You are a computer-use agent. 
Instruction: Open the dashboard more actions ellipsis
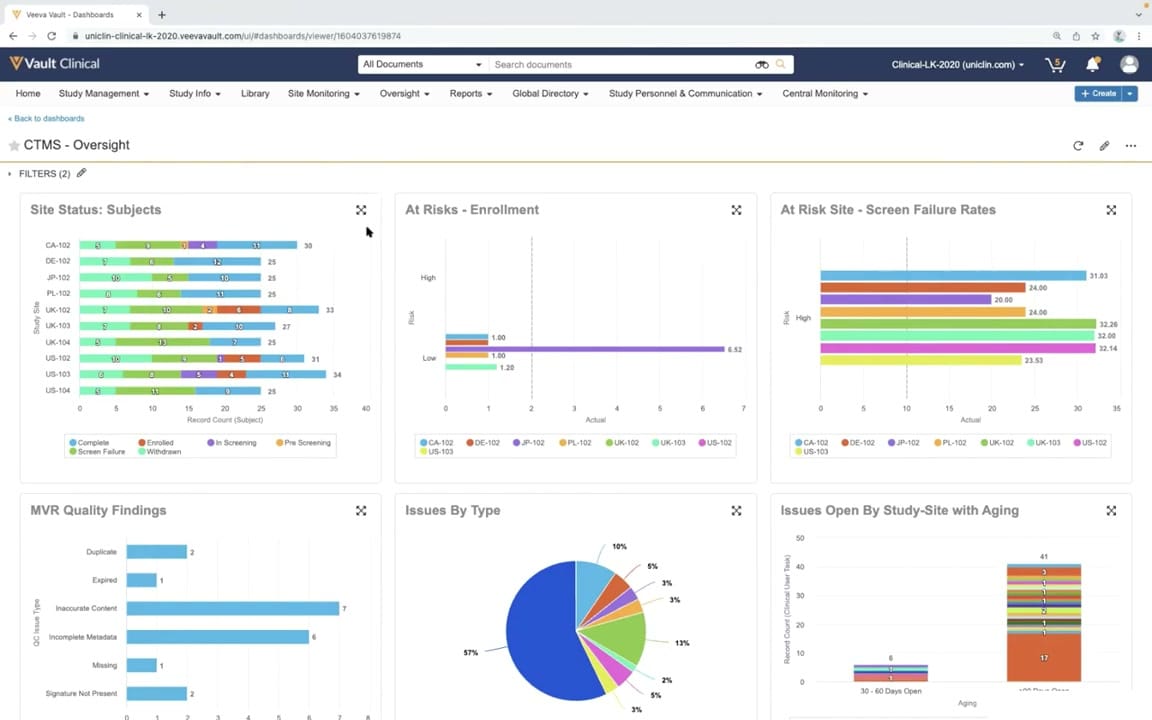(1131, 145)
